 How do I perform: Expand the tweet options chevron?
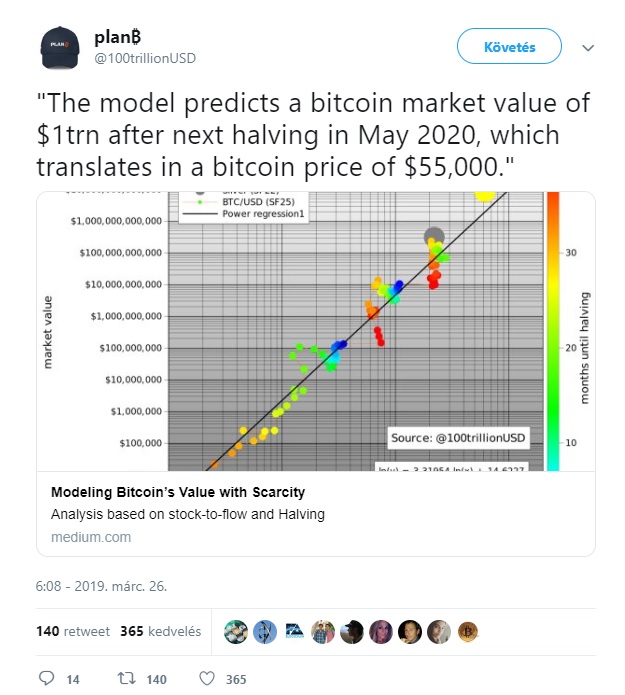(588, 47)
